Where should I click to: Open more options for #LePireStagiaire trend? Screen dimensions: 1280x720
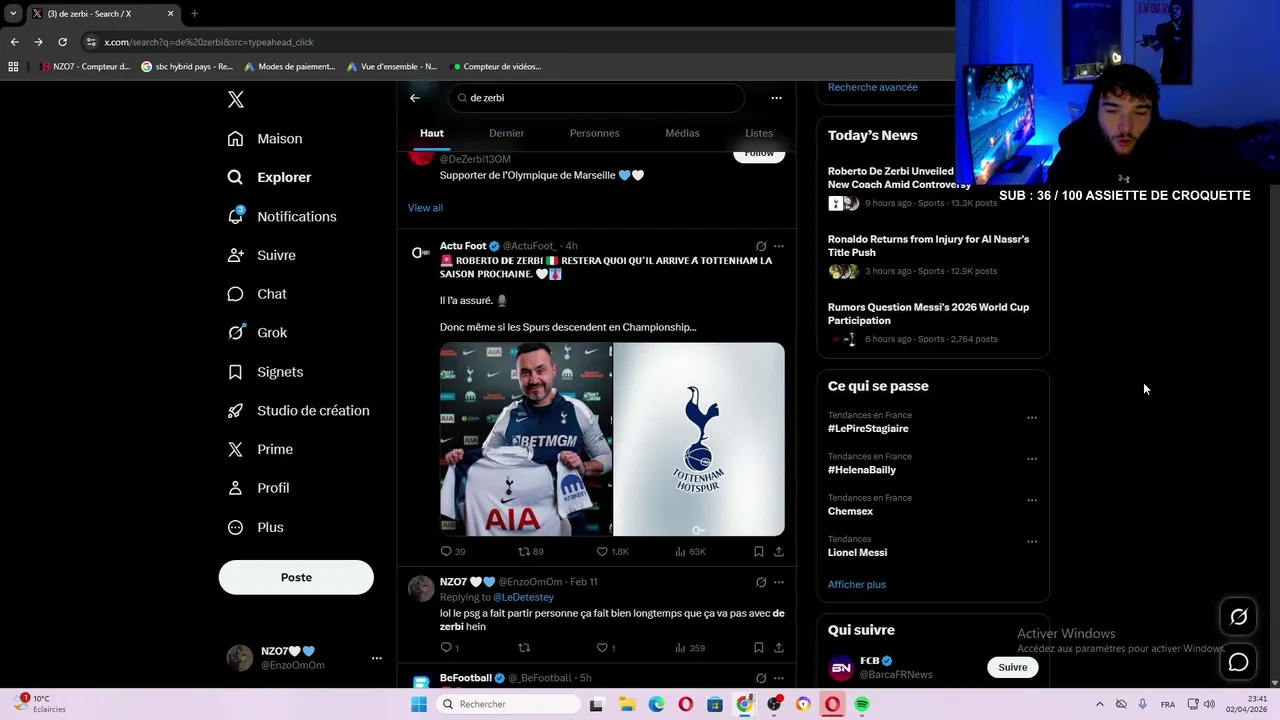1032,418
